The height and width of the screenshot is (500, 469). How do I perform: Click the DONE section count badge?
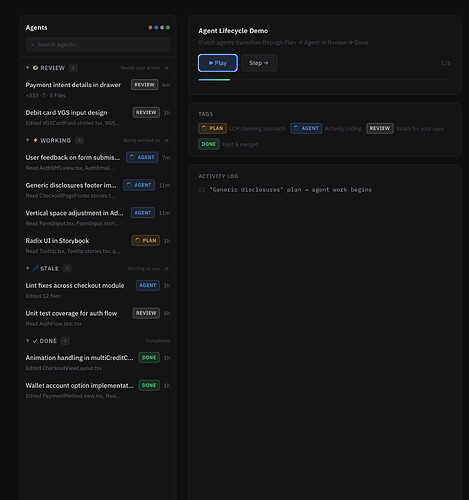[65, 341]
